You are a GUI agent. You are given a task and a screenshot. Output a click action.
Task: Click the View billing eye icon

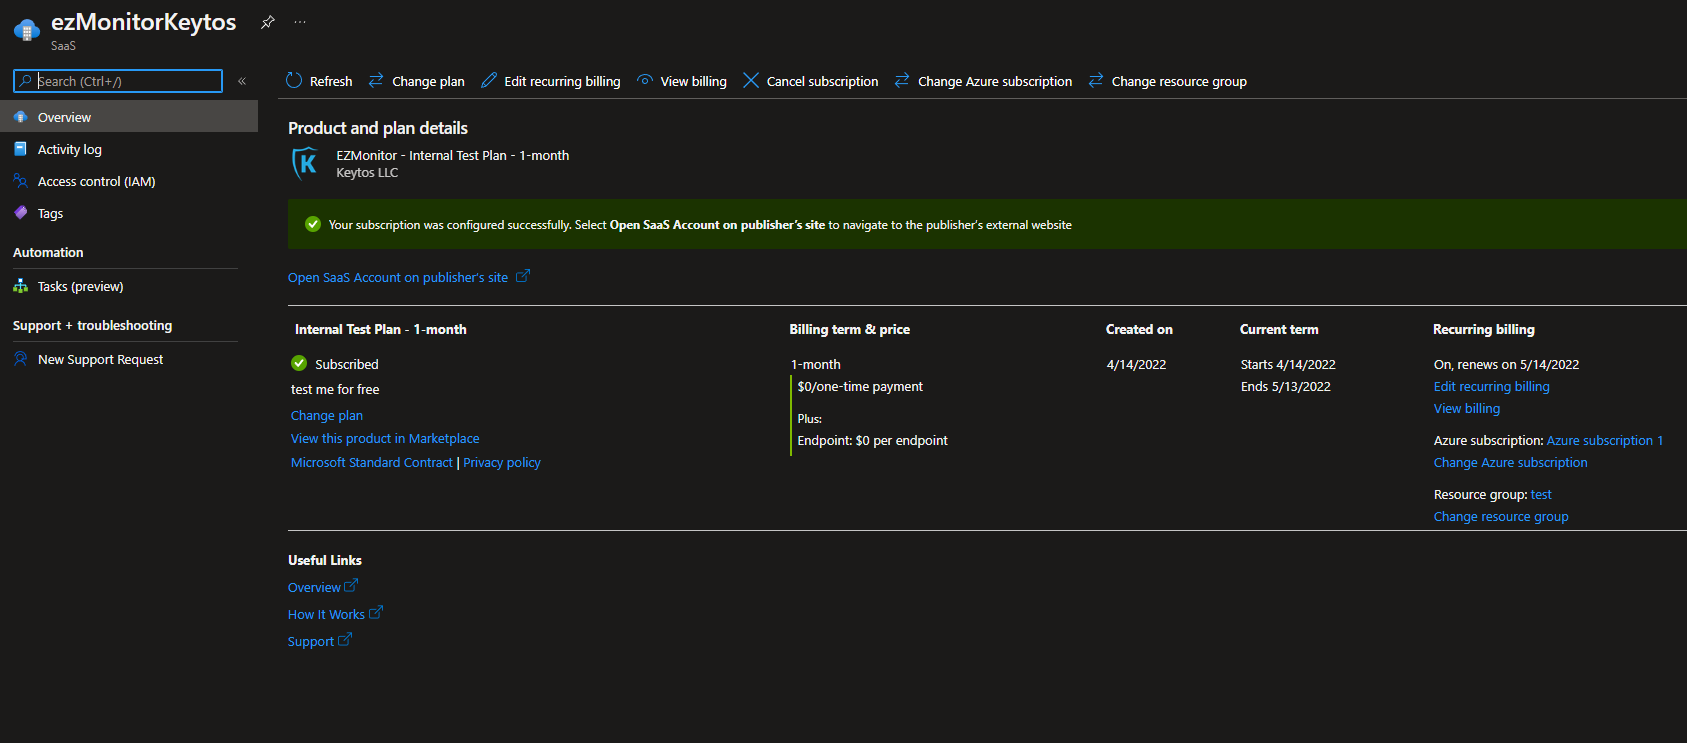pyautogui.click(x=645, y=80)
